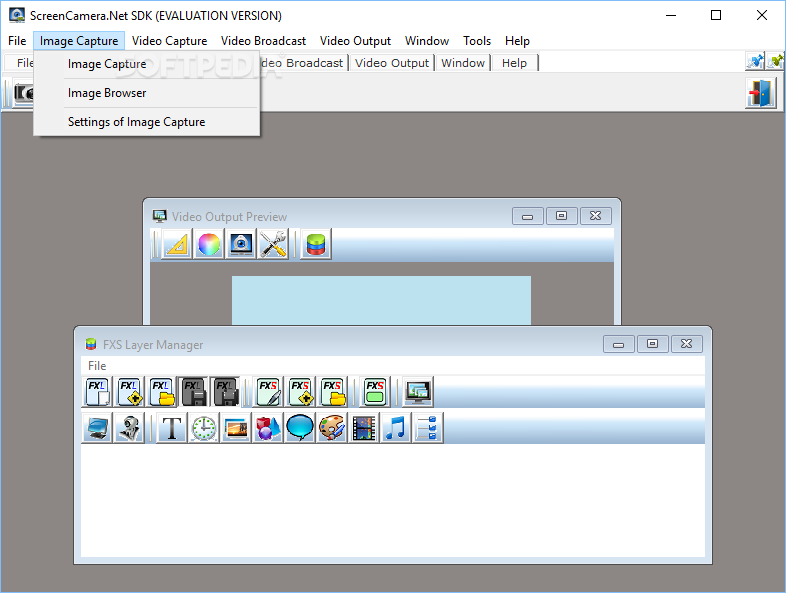Open Settings of Image Capture
The width and height of the screenshot is (786, 593).
(147, 122)
